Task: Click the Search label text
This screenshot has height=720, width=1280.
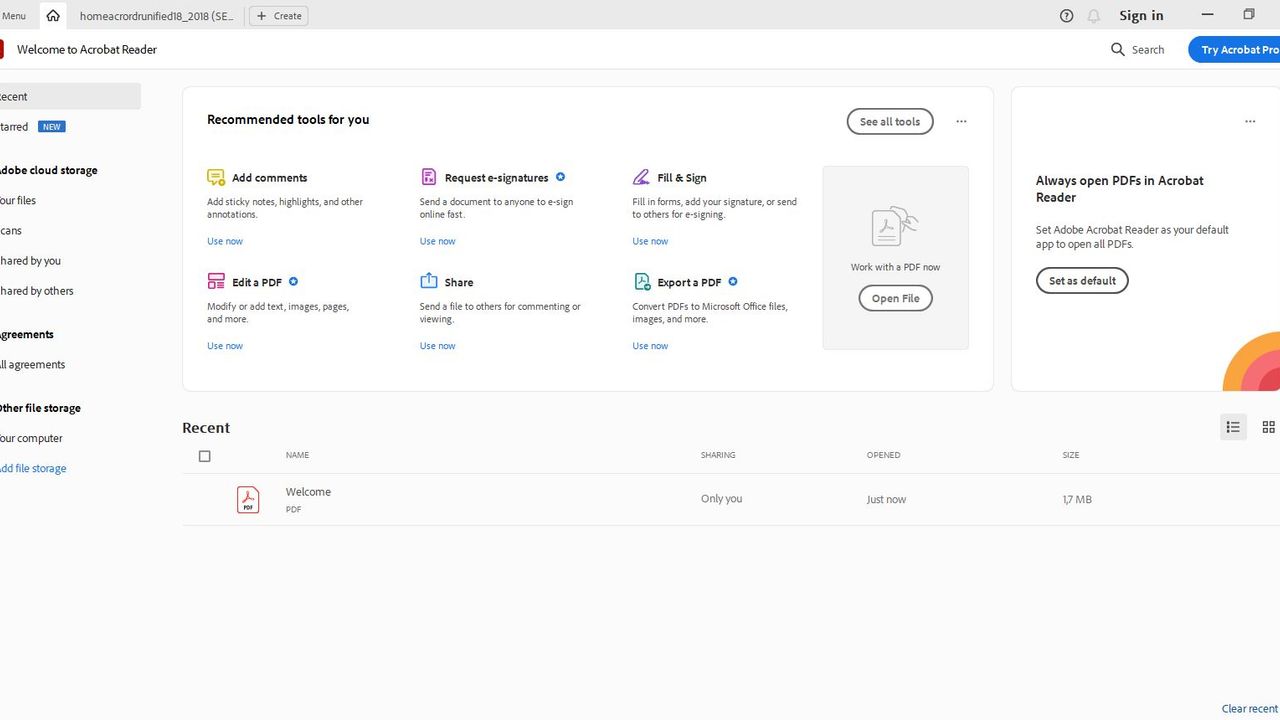Action: click(1148, 49)
